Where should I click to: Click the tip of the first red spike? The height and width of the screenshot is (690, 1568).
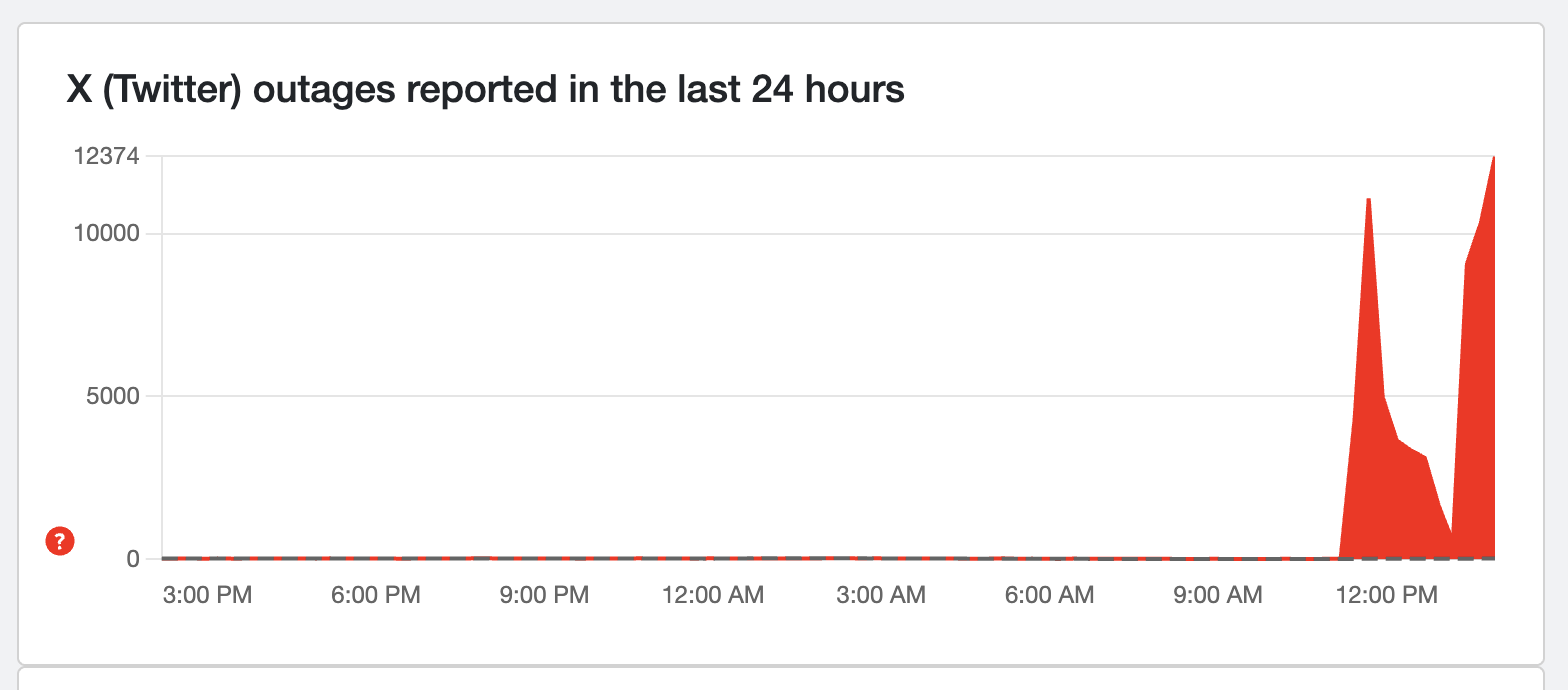pos(1368,200)
